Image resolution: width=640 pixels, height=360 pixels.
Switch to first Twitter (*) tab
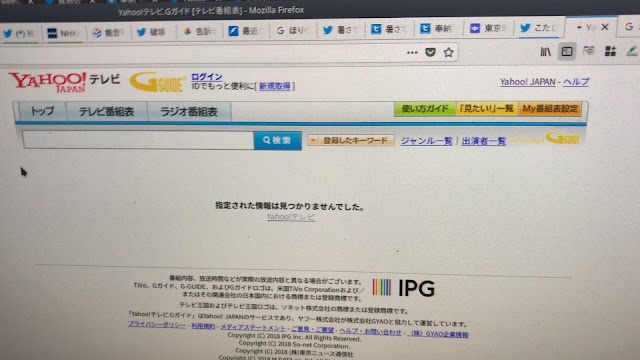tap(19, 34)
